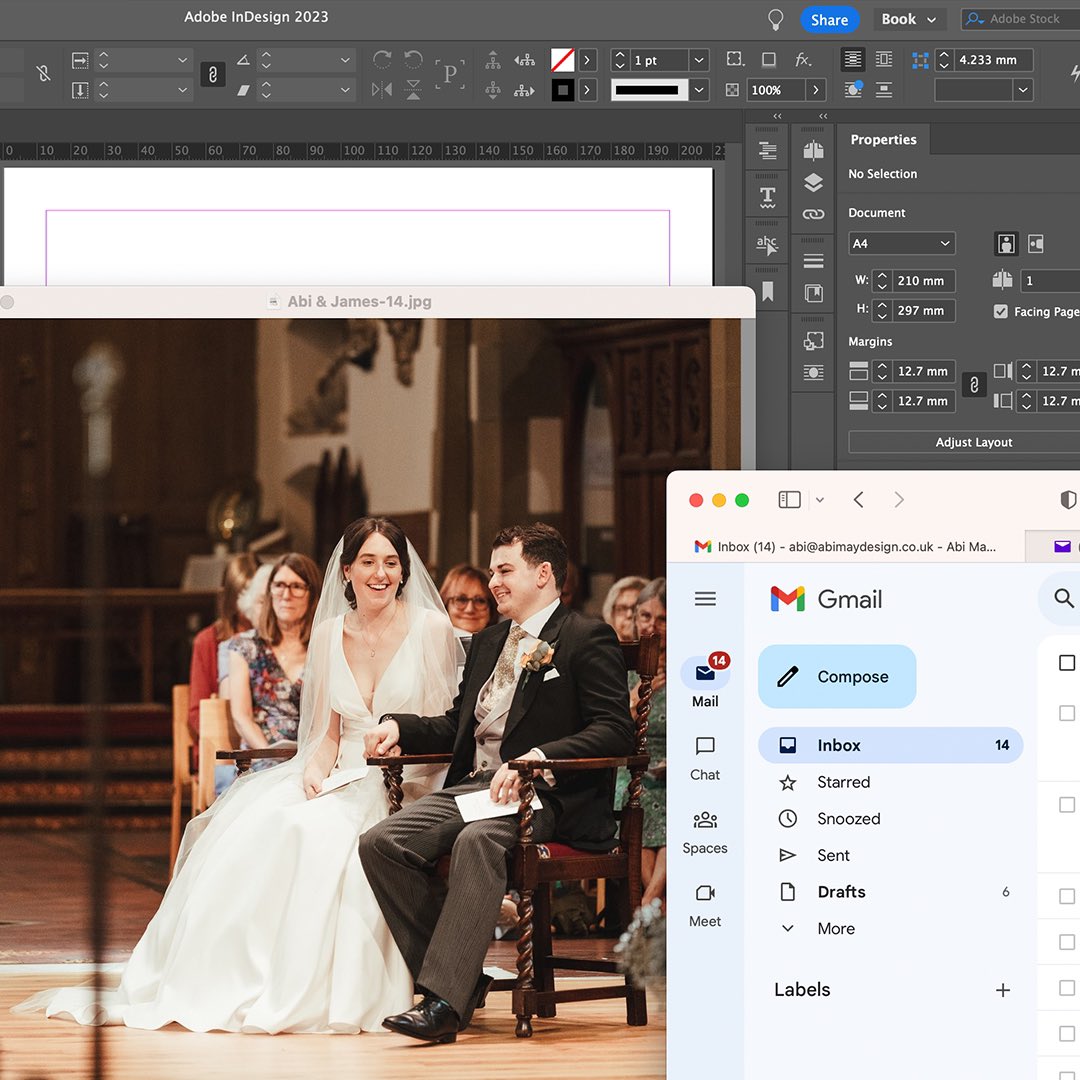Collapse the left panel dock arrows
Image resolution: width=1080 pixels, height=1080 pixels.
click(777, 116)
